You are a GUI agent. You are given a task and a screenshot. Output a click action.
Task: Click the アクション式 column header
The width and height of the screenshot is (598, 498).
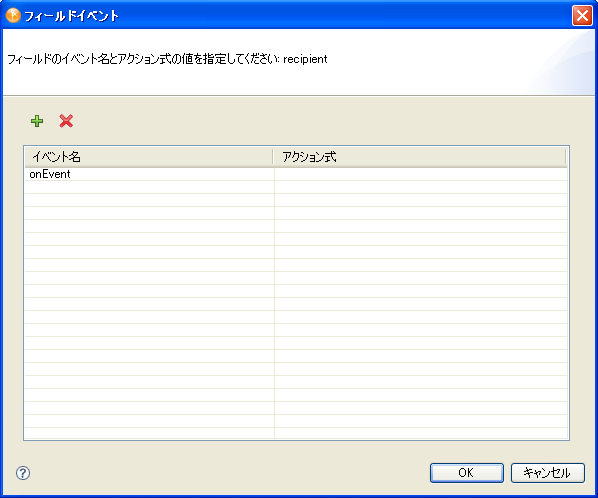tap(420, 157)
